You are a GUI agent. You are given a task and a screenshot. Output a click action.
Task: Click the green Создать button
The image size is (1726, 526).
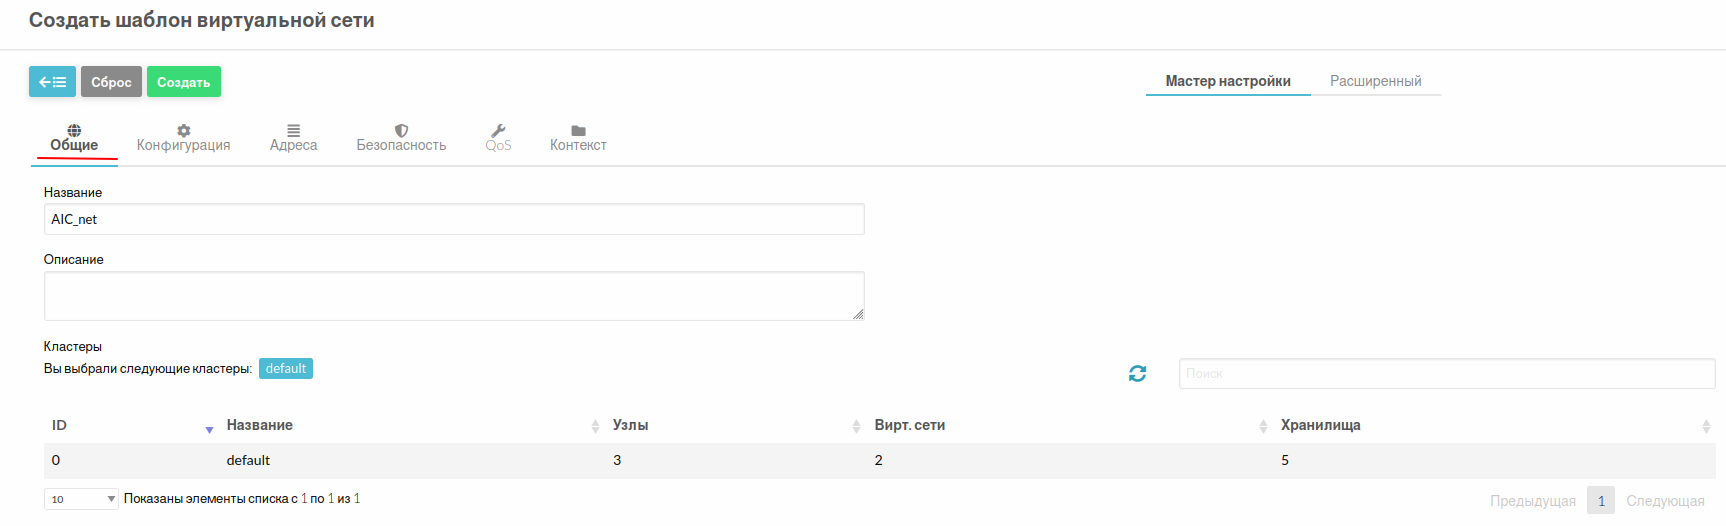[184, 82]
